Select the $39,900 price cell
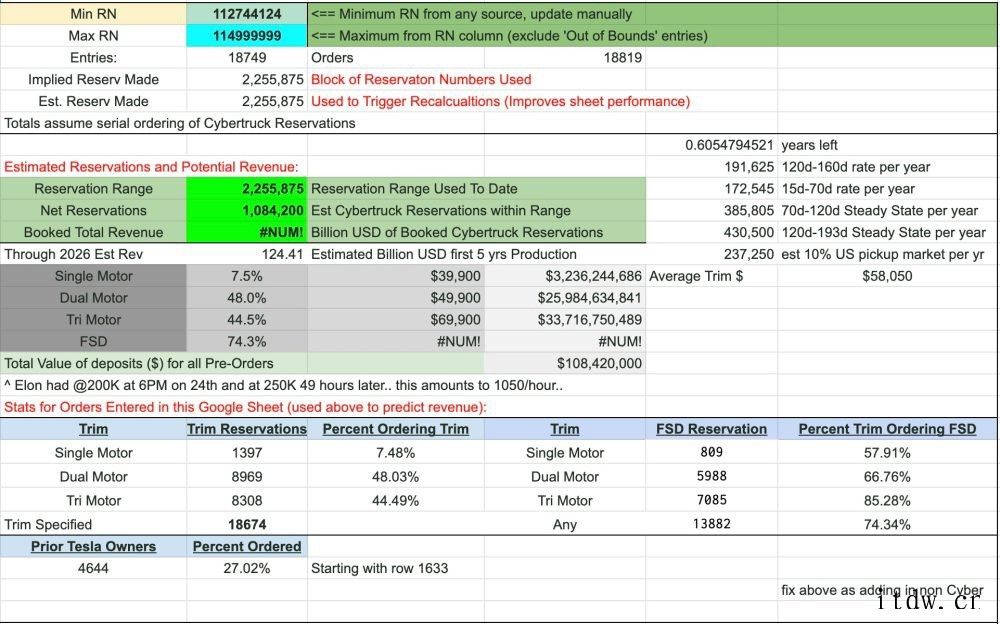The height and width of the screenshot is (624, 1000). (395, 276)
